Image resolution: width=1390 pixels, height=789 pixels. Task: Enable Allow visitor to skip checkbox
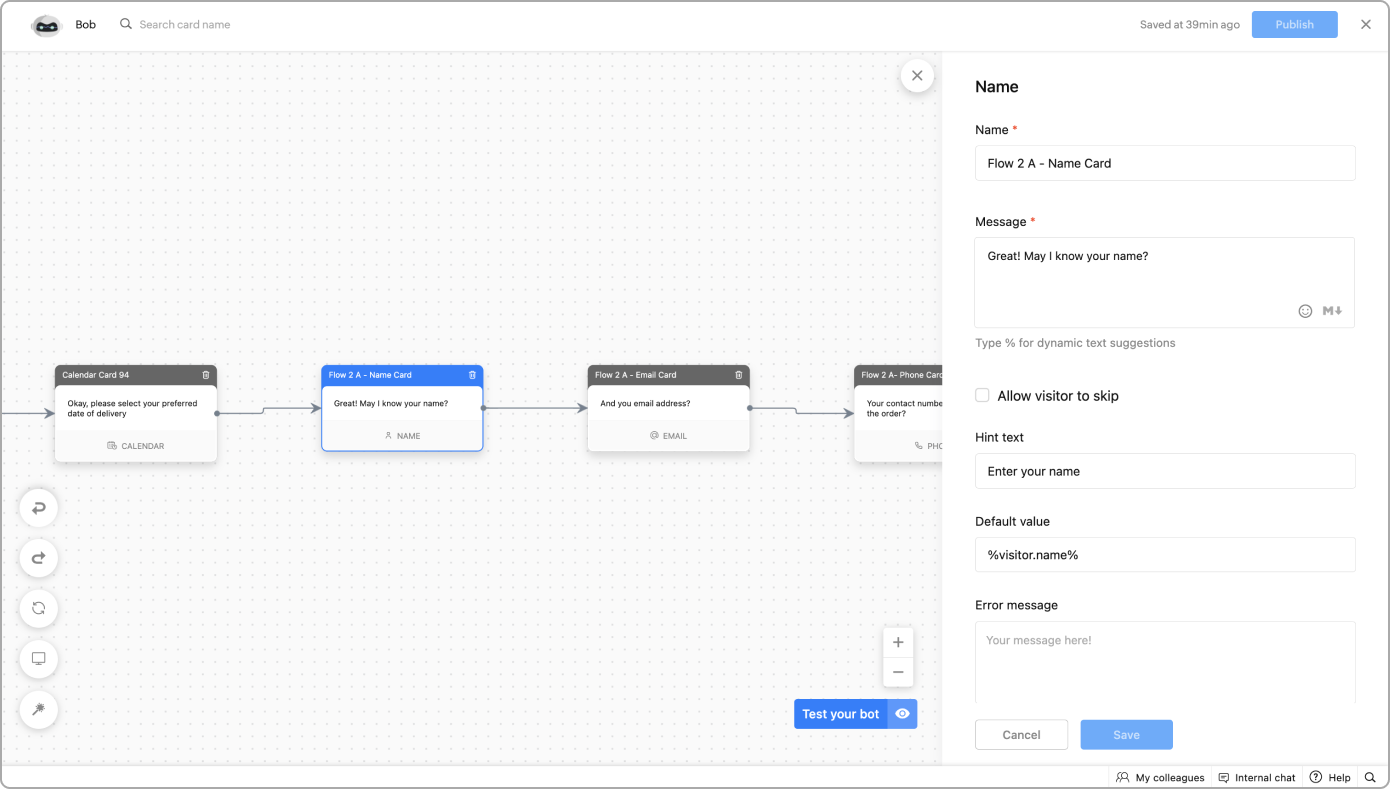coord(982,396)
